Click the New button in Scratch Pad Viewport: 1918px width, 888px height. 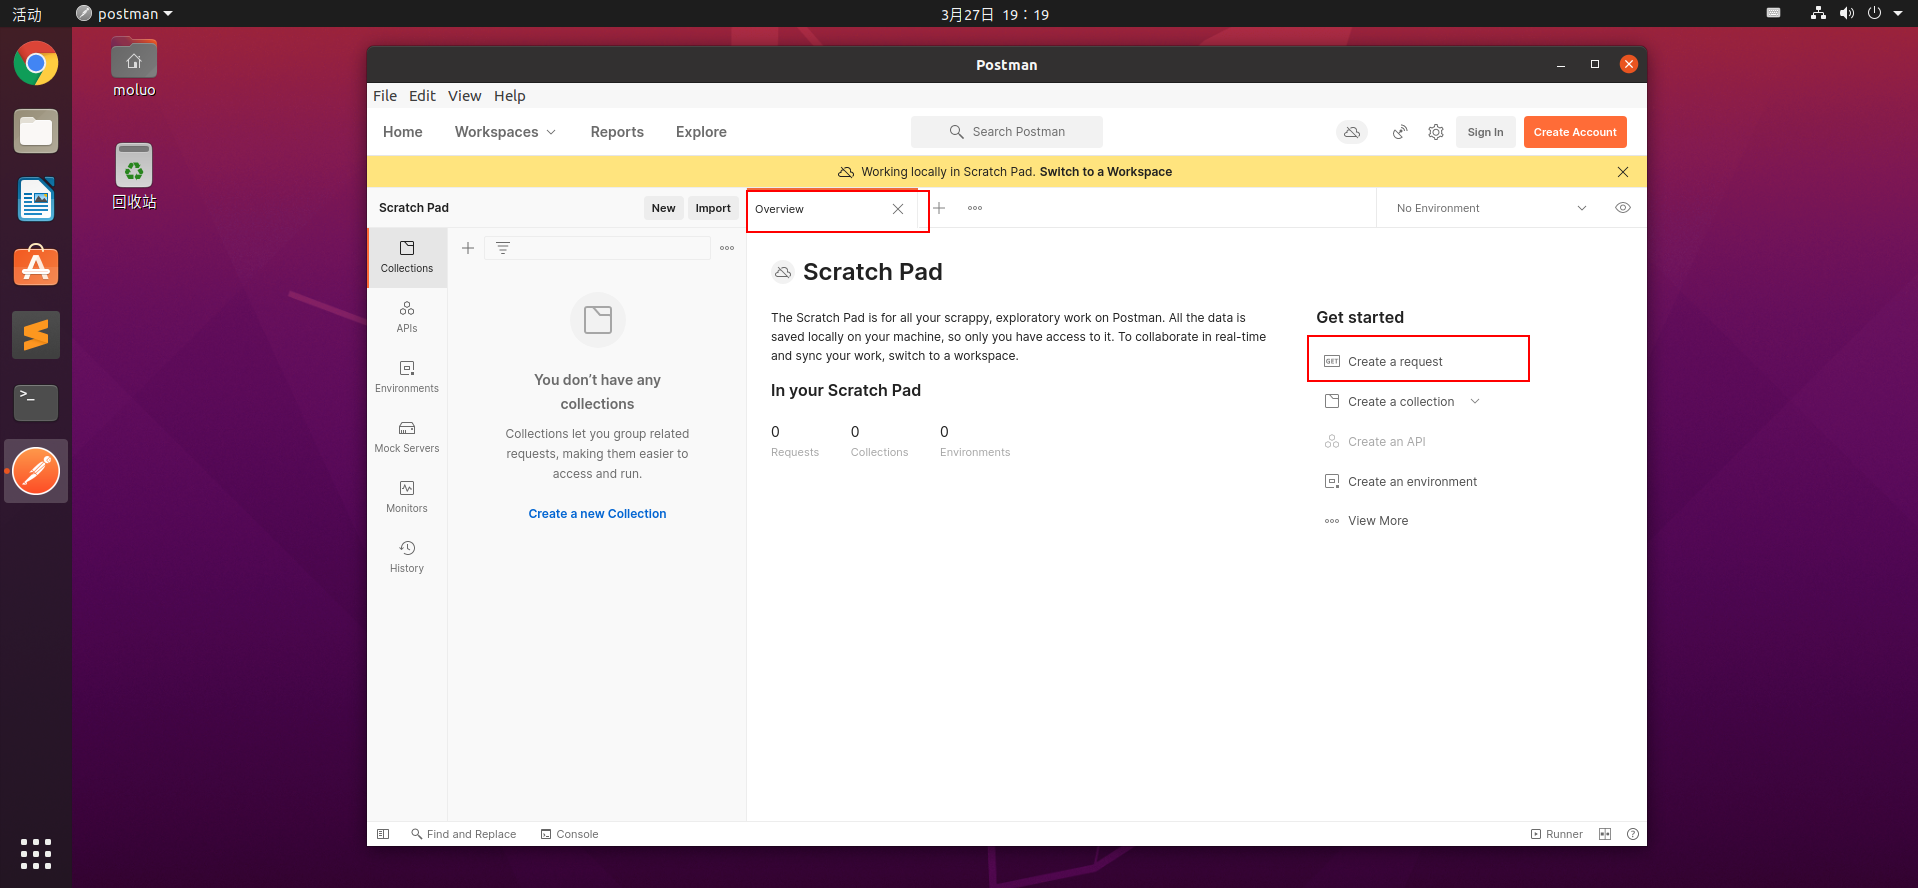pyautogui.click(x=664, y=208)
